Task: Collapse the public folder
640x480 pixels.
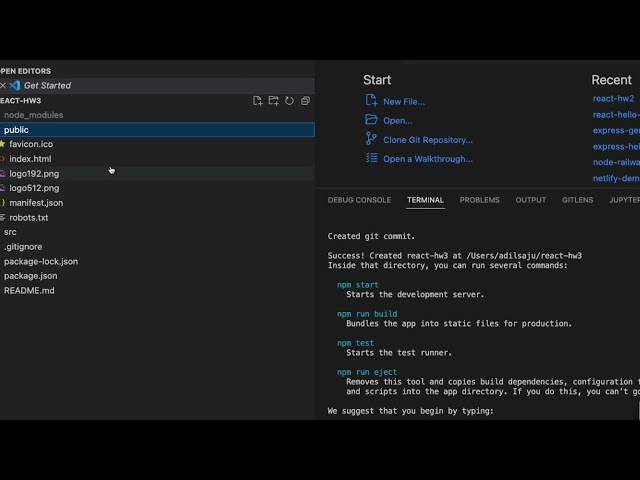Action: click(157, 130)
